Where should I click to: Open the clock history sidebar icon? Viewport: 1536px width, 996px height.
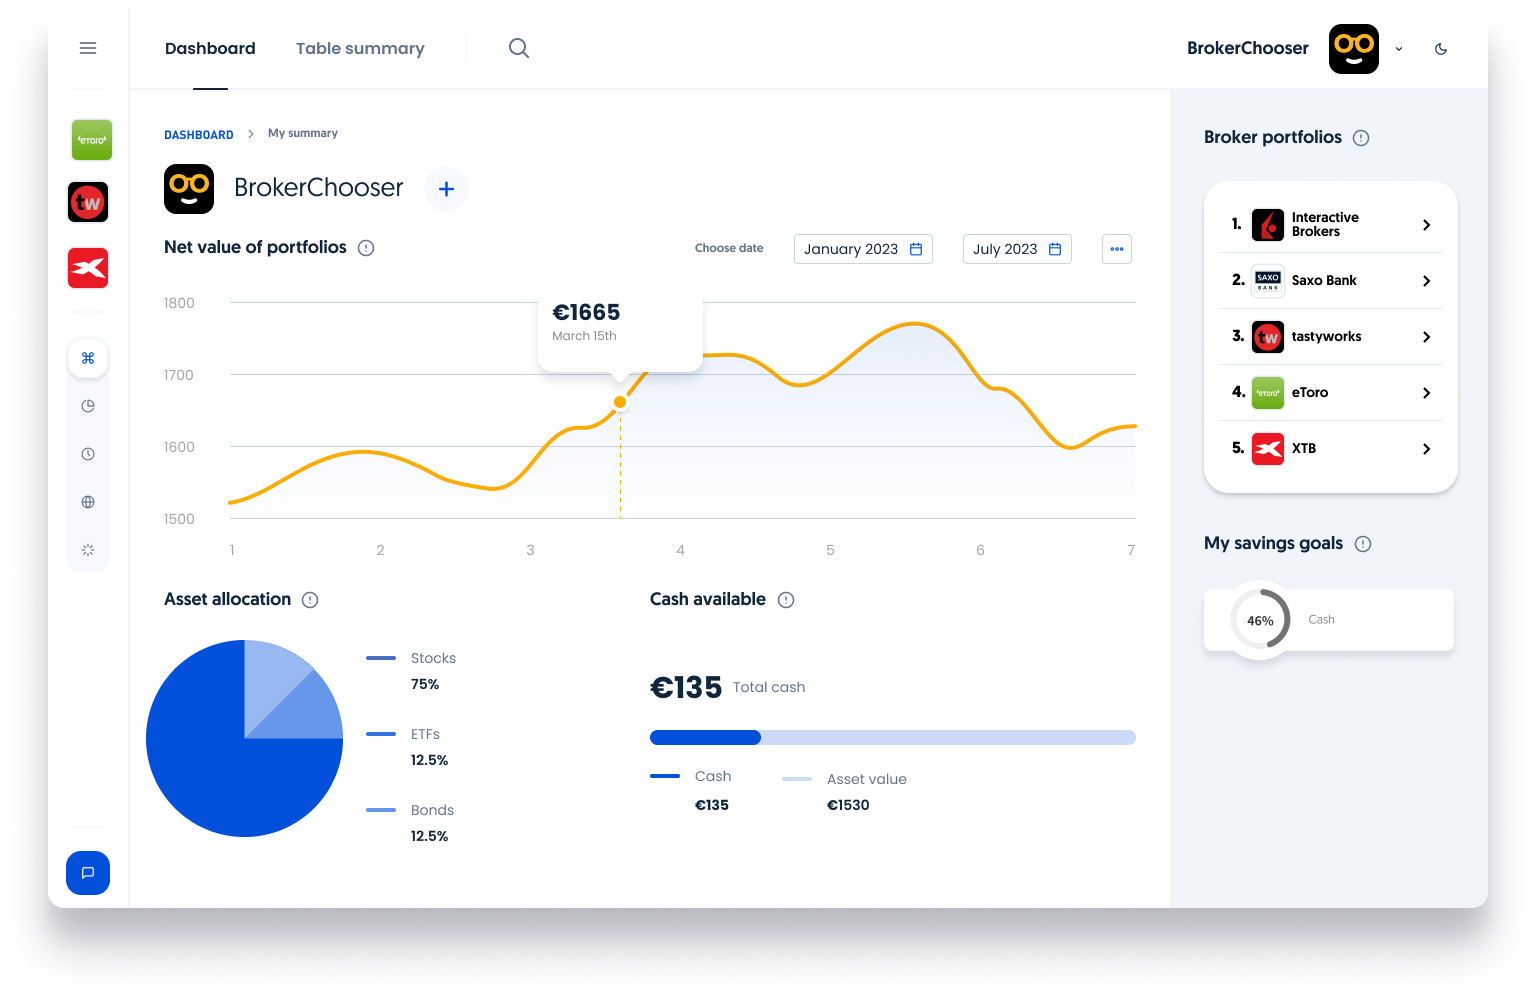[88, 454]
